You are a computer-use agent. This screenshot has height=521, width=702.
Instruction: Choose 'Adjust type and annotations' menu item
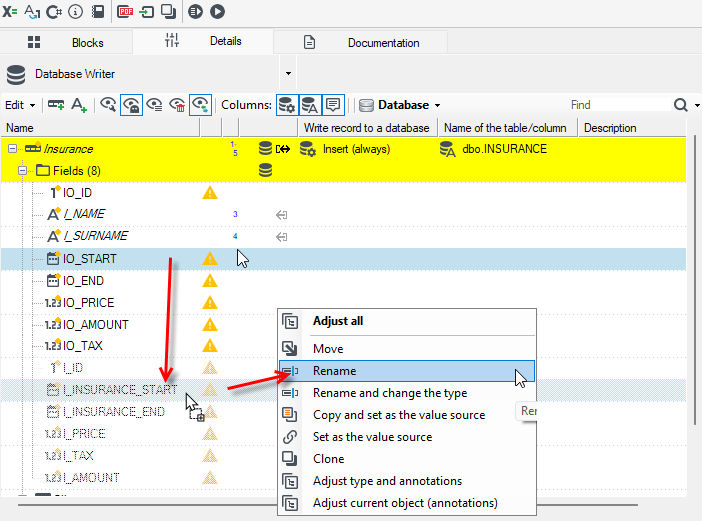407,481
